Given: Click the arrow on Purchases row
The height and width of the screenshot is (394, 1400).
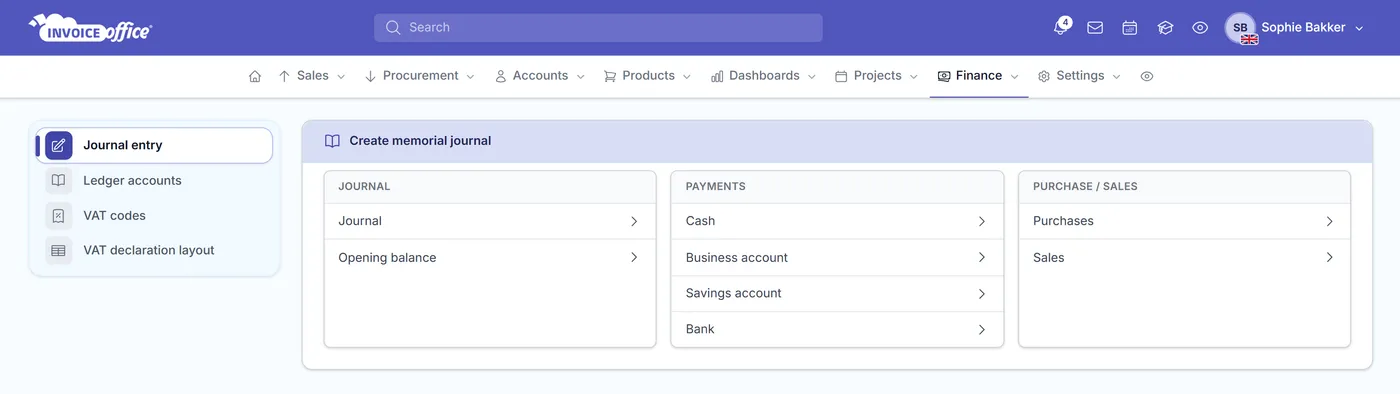Looking at the screenshot, I should coord(1329,221).
